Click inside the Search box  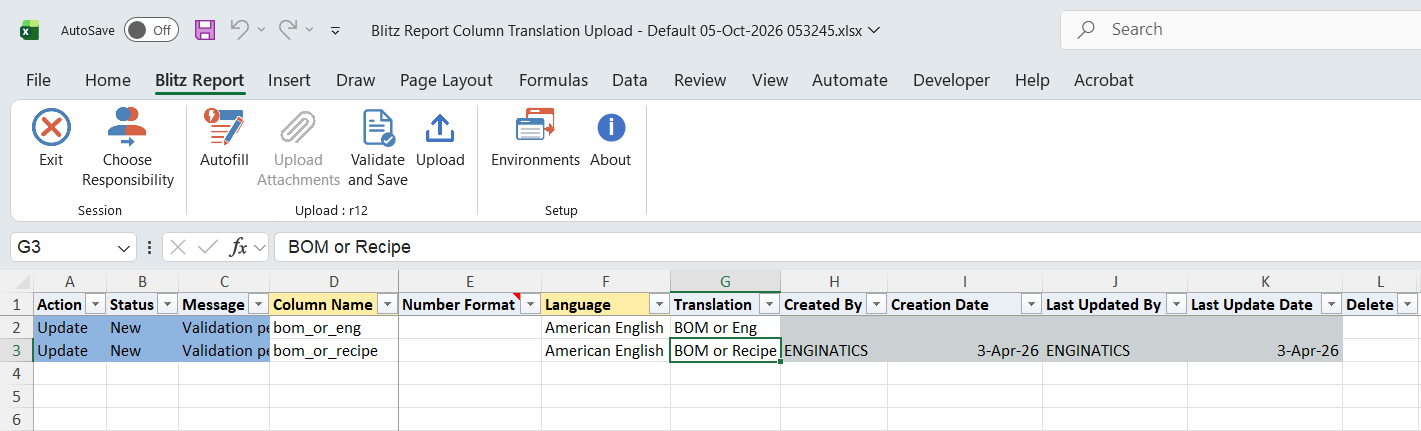1240,30
